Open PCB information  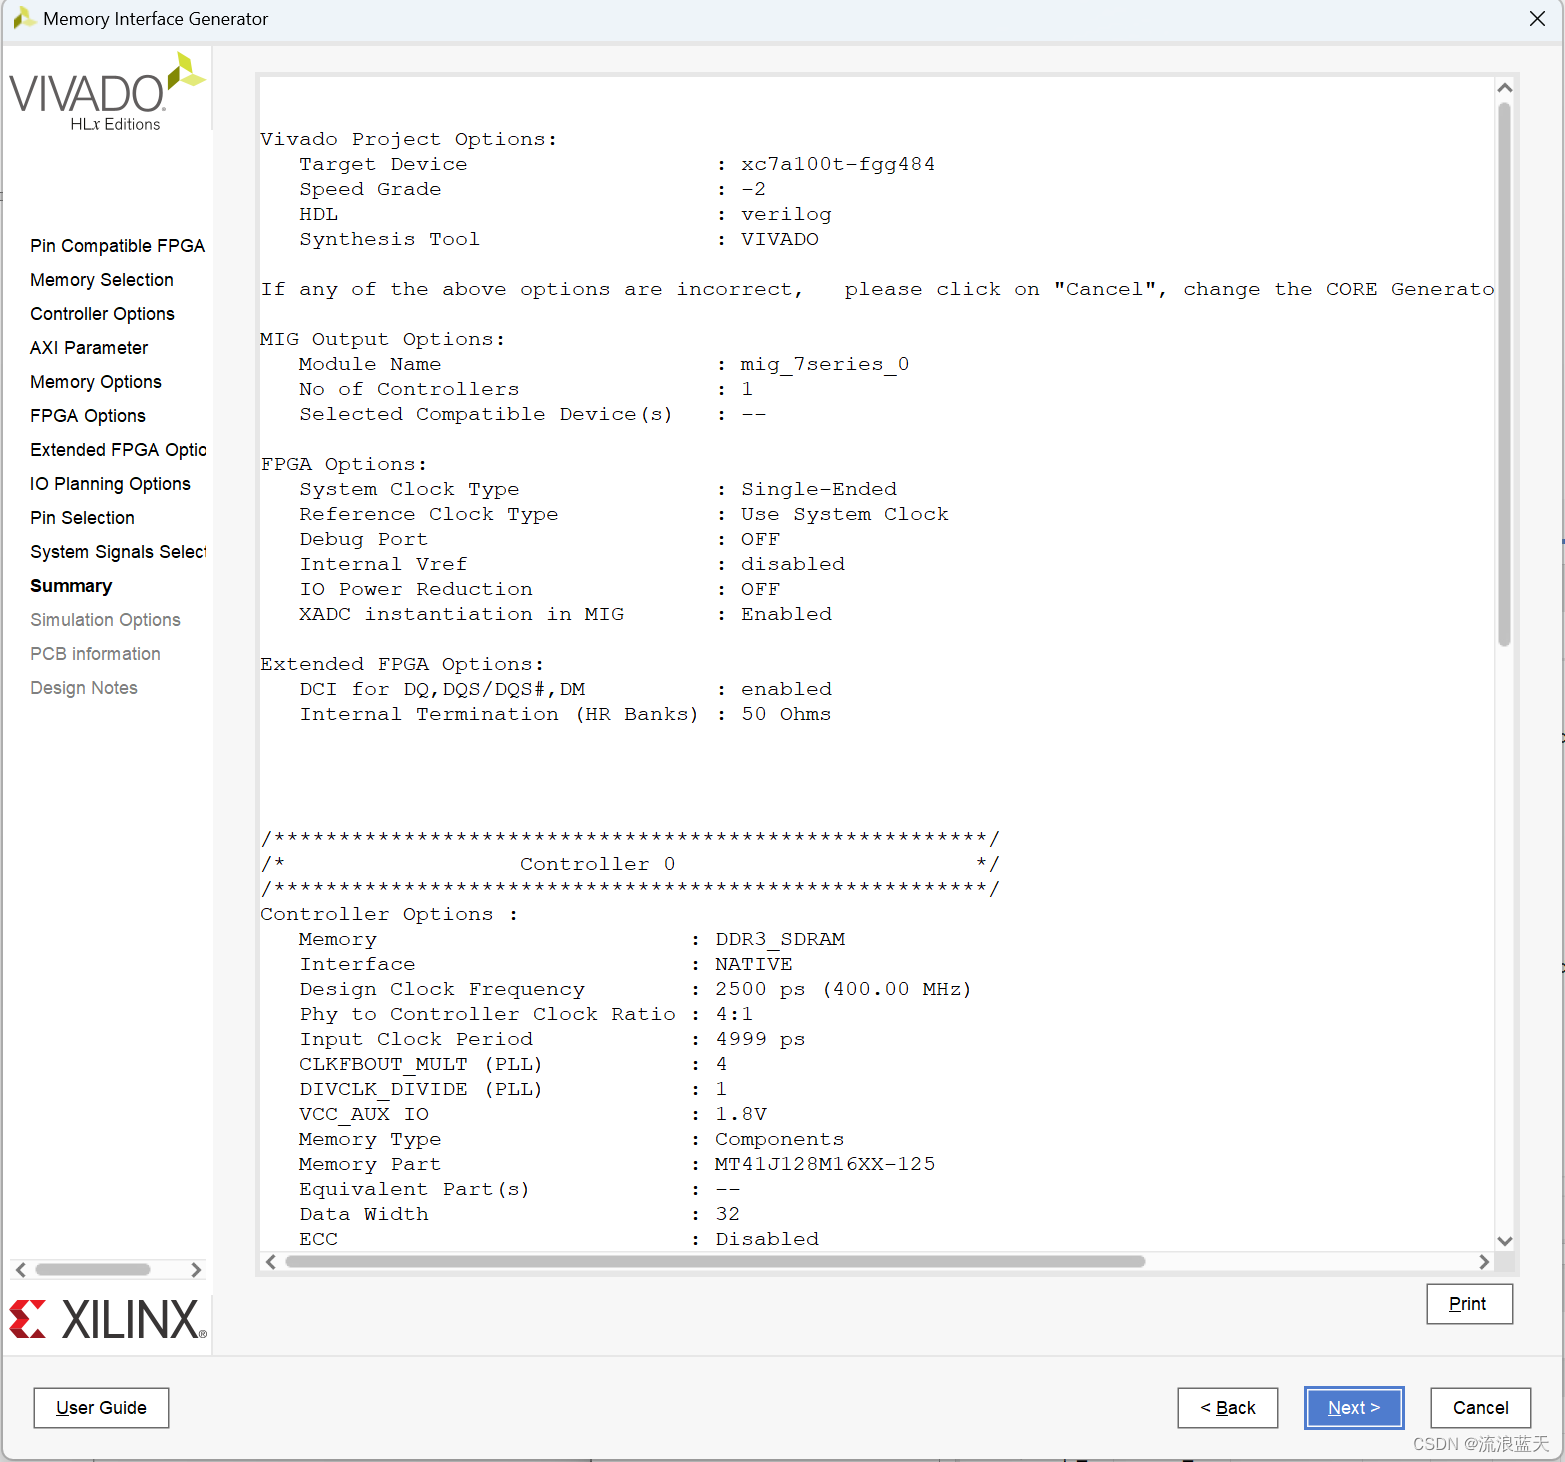pos(95,653)
